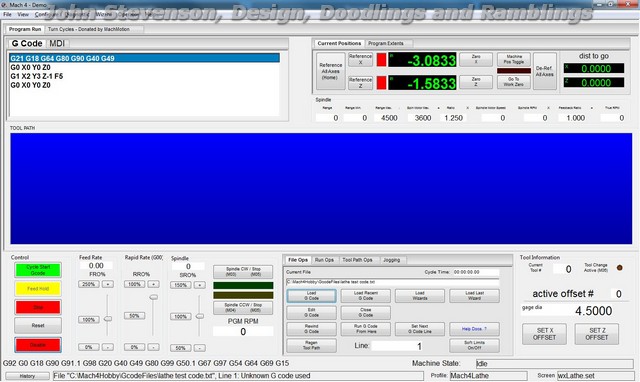
Task: Click the Reference Z button
Action: [x=360, y=82]
